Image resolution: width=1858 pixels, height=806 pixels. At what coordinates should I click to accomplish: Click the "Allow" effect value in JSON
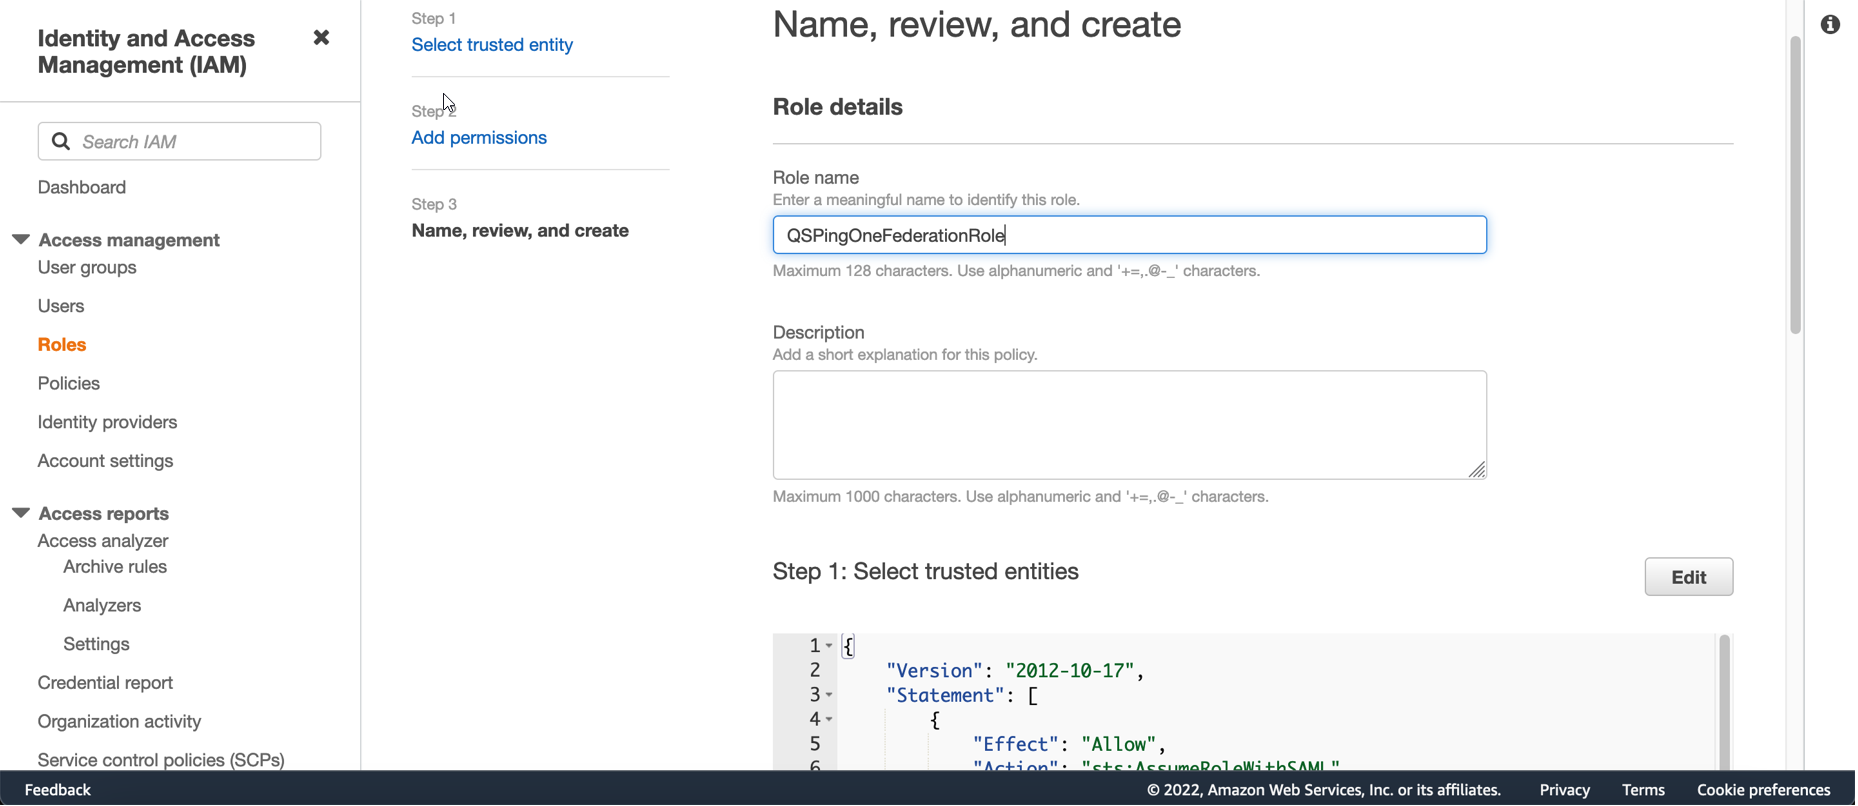point(1120,745)
